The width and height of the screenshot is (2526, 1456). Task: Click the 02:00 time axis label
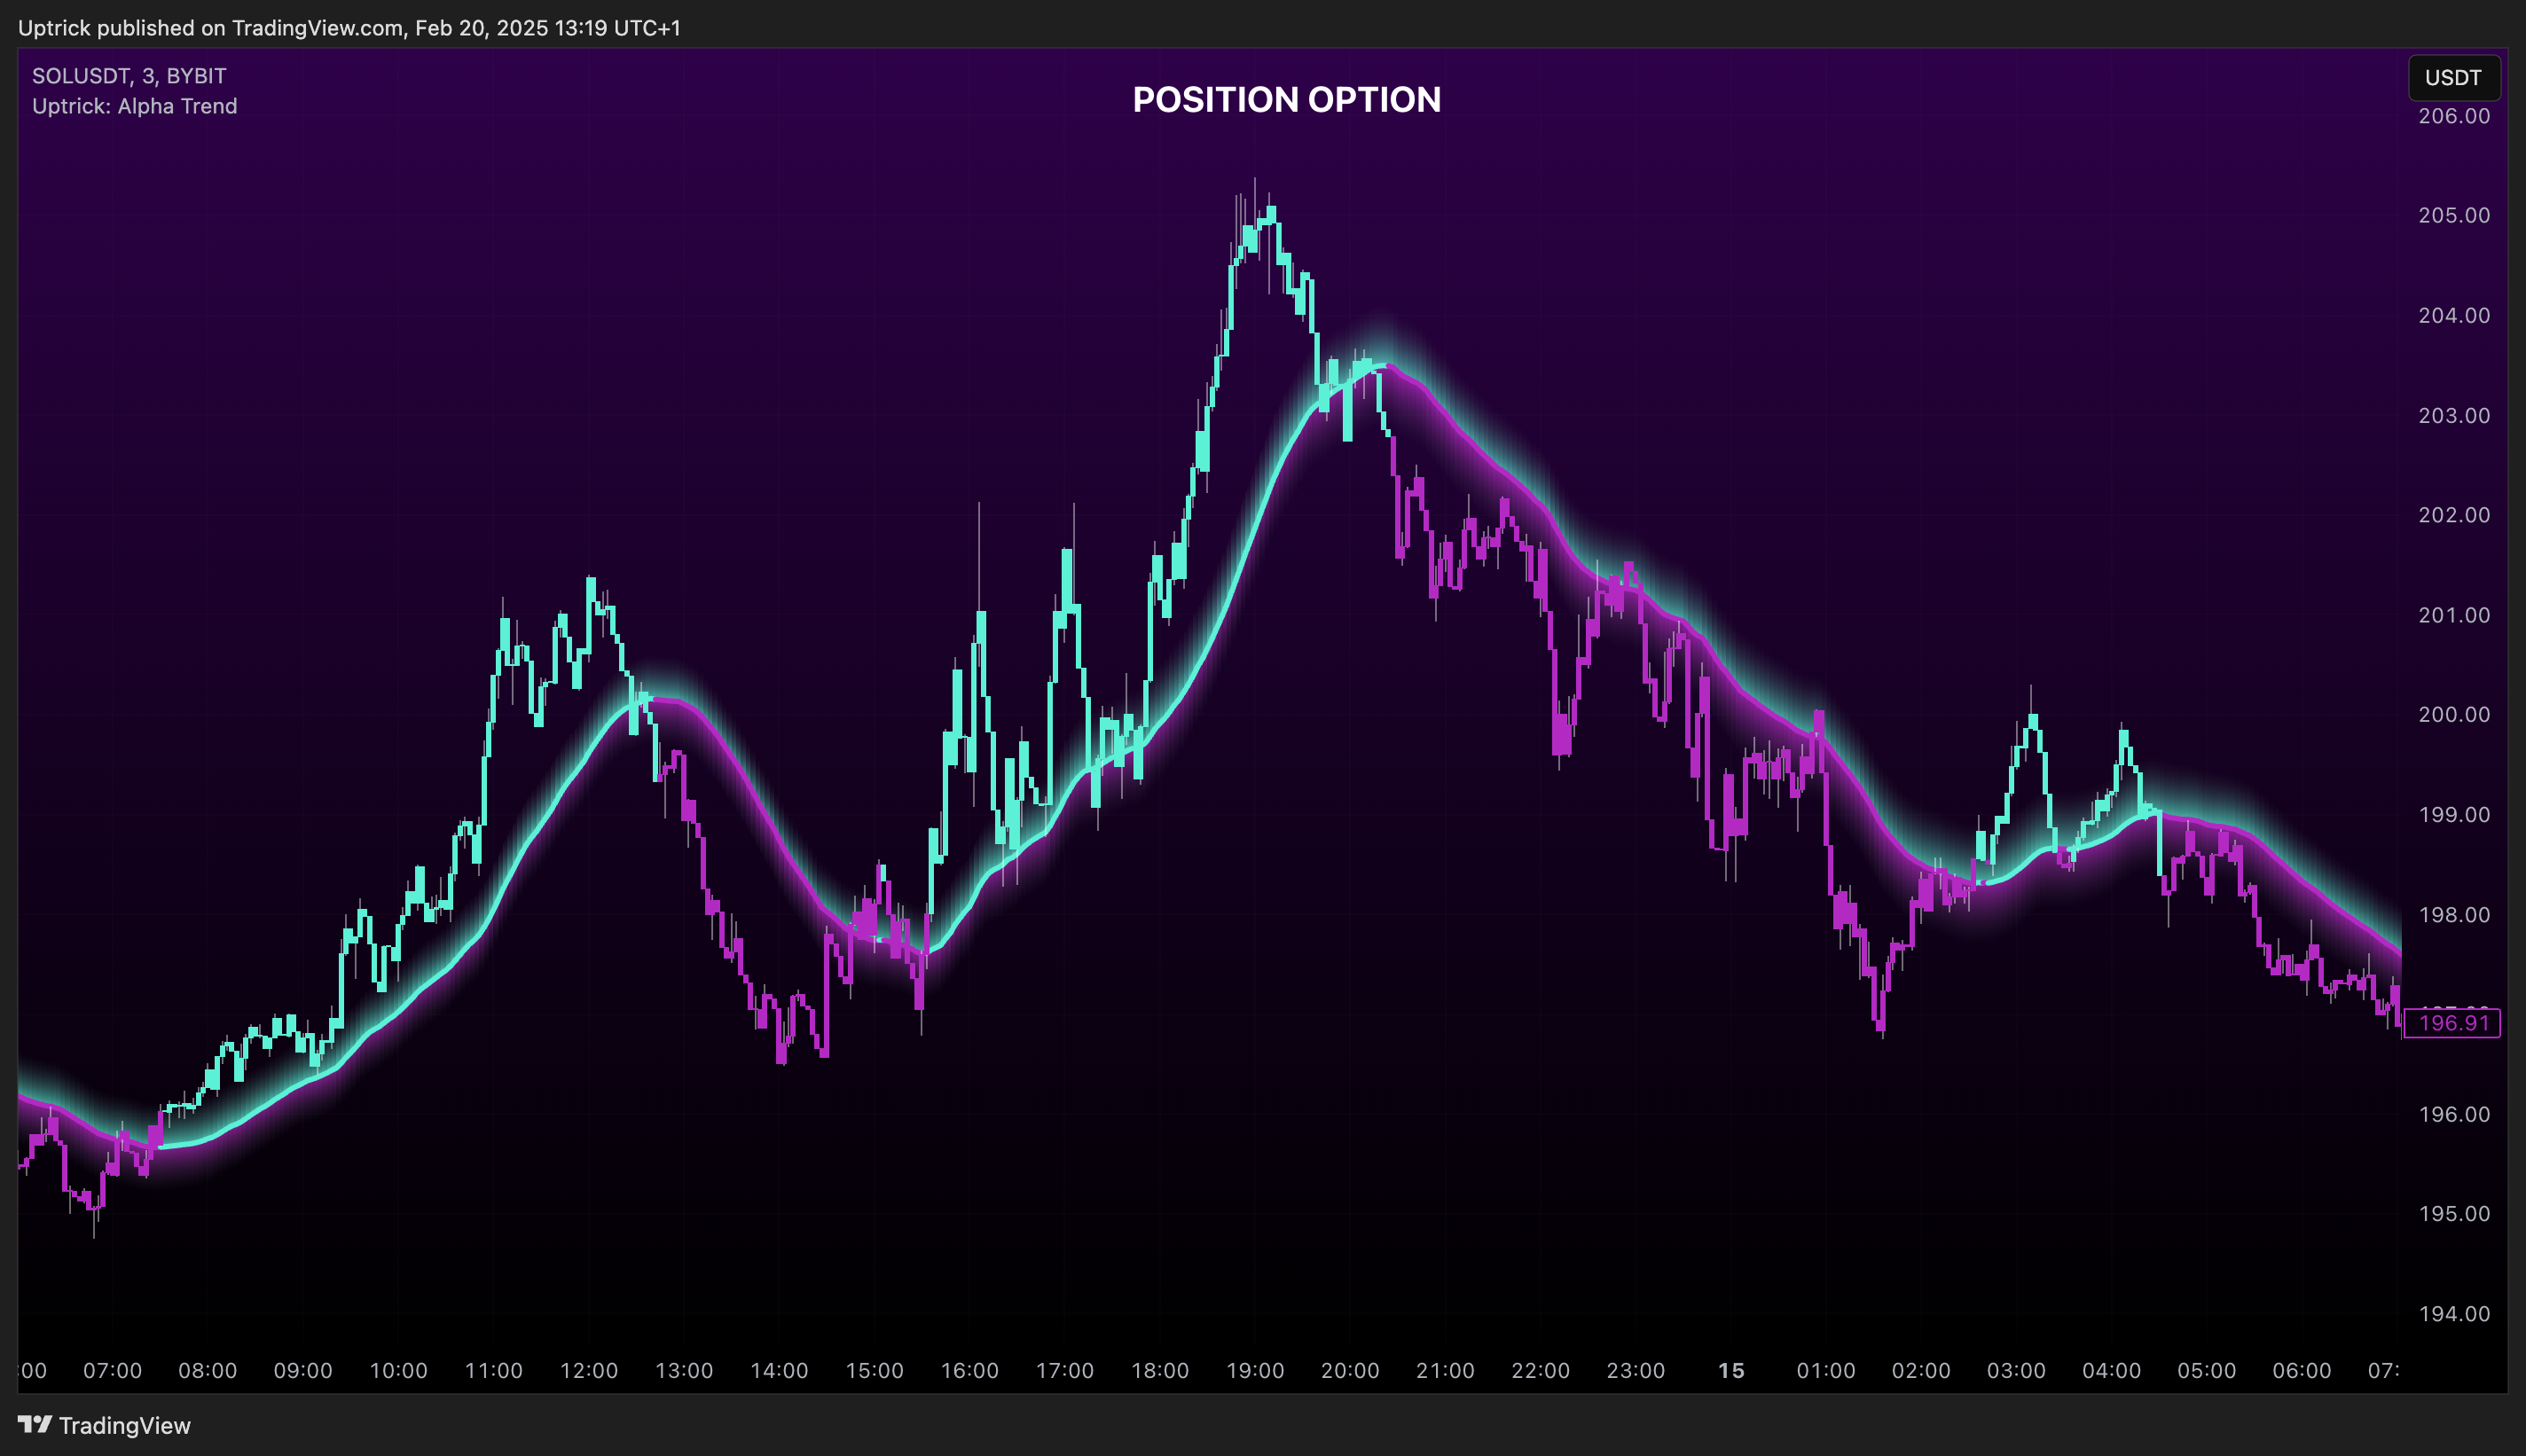[1921, 1370]
